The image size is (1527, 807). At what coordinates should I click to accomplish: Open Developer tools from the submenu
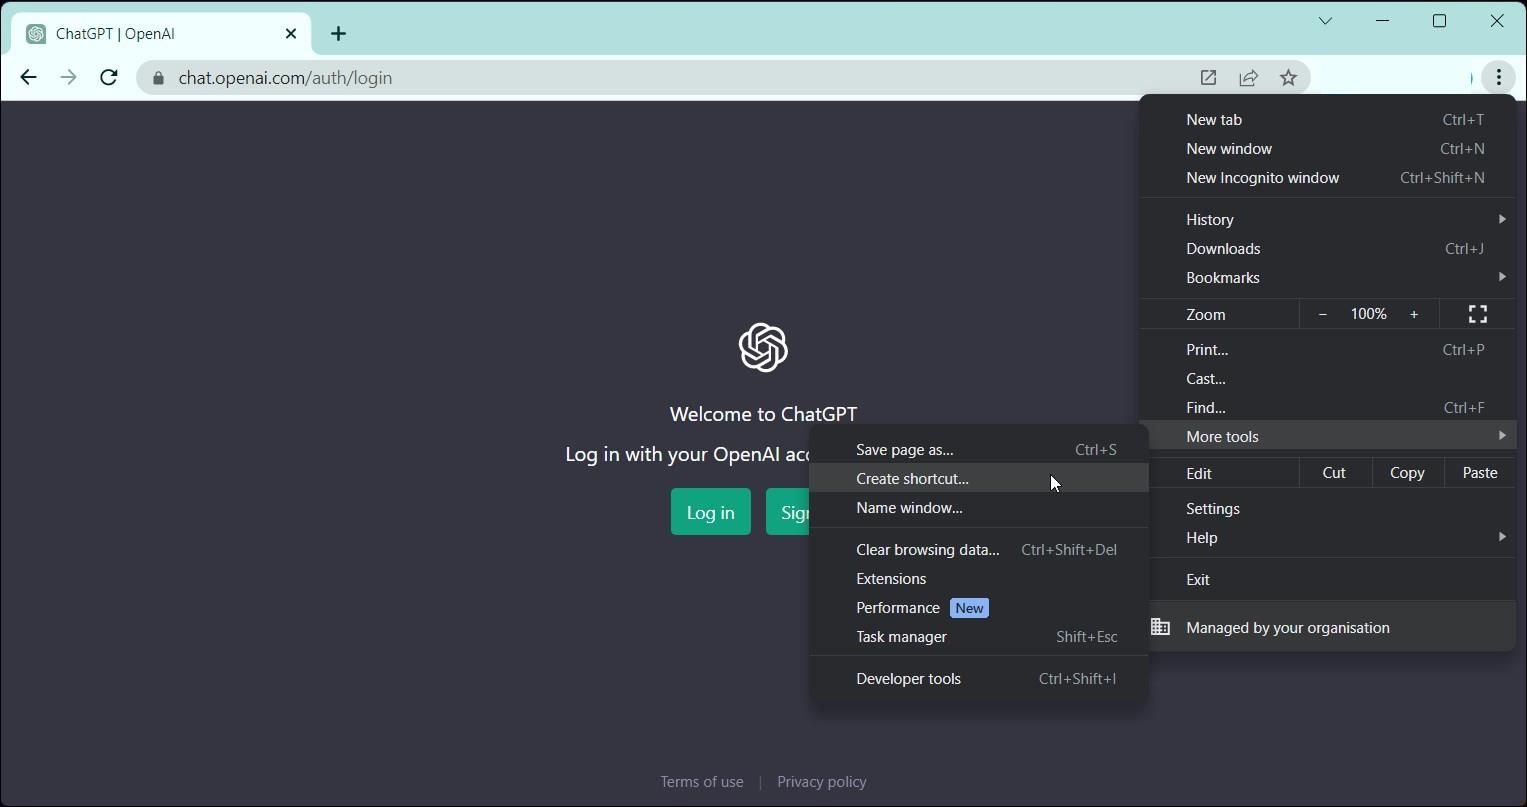click(x=907, y=678)
